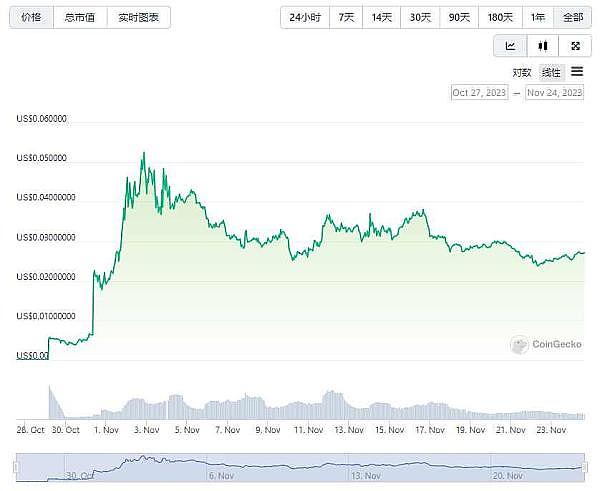Select 对数 logarithmic scale
Image resolution: width=600 pixels, height=491 pixels.
(x=522, y=72)
